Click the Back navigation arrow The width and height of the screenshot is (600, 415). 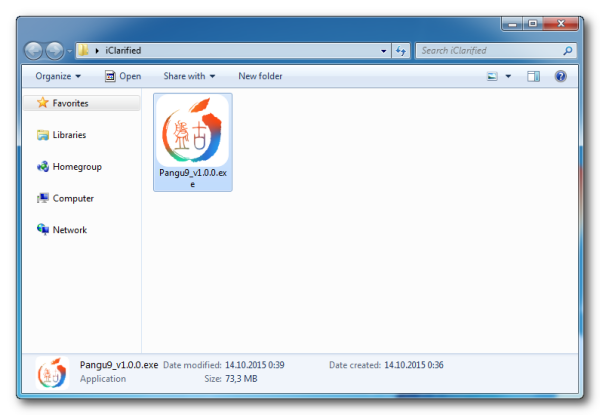click(34, 50)
